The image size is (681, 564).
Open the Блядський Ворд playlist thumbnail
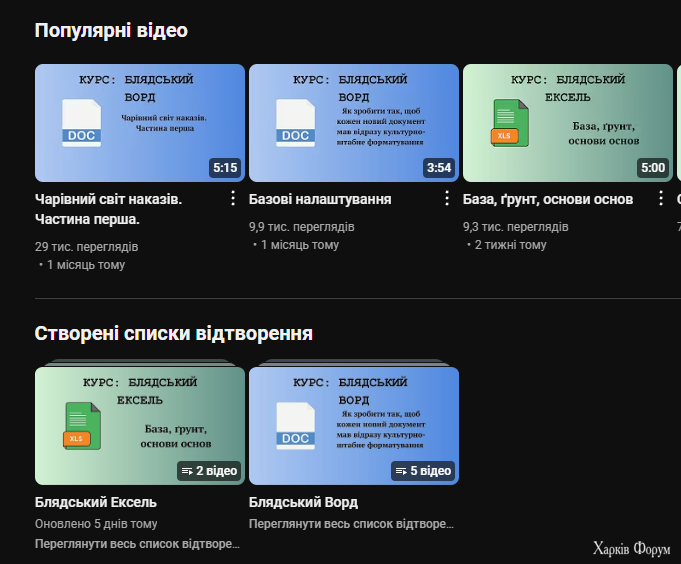[354, 425]
